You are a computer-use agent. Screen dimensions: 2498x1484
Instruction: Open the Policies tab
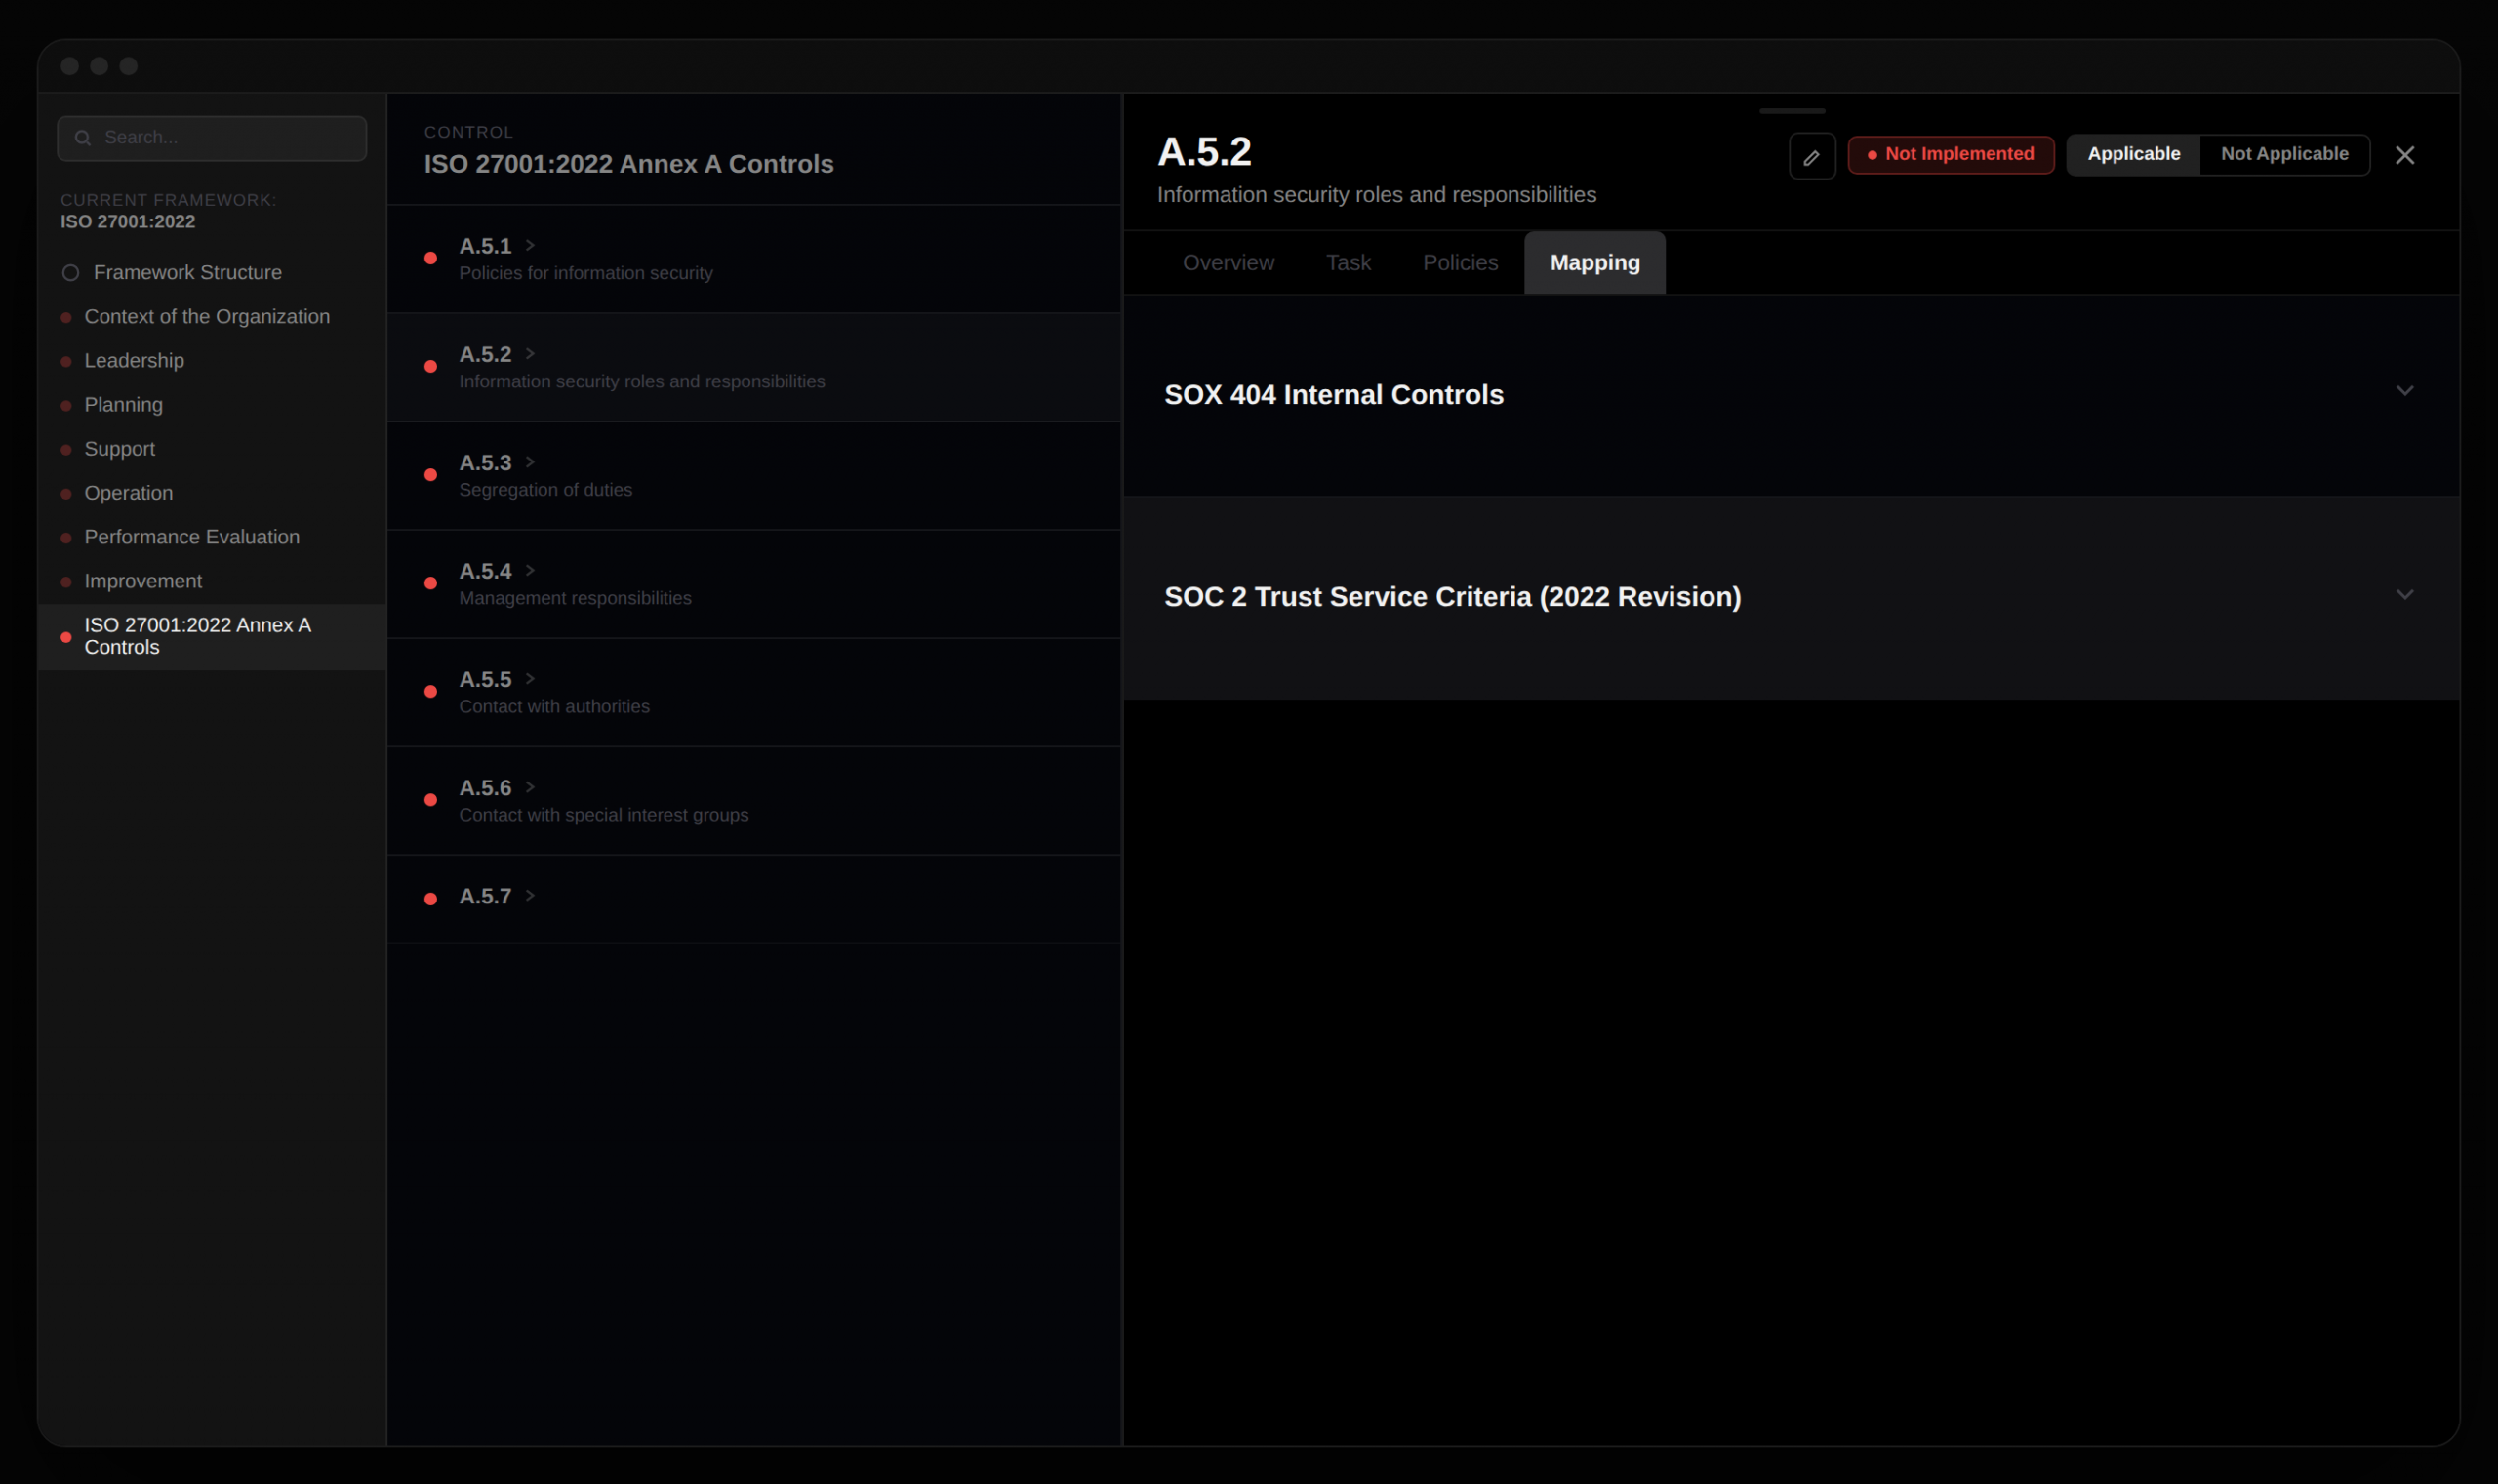click(x=1459, y=263)
